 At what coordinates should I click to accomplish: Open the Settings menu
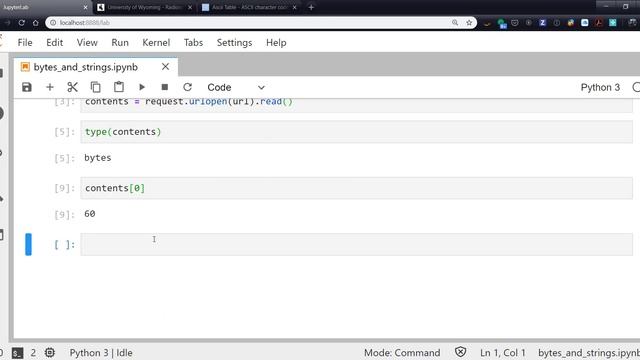pyautogui.click(x=234, y=42)
